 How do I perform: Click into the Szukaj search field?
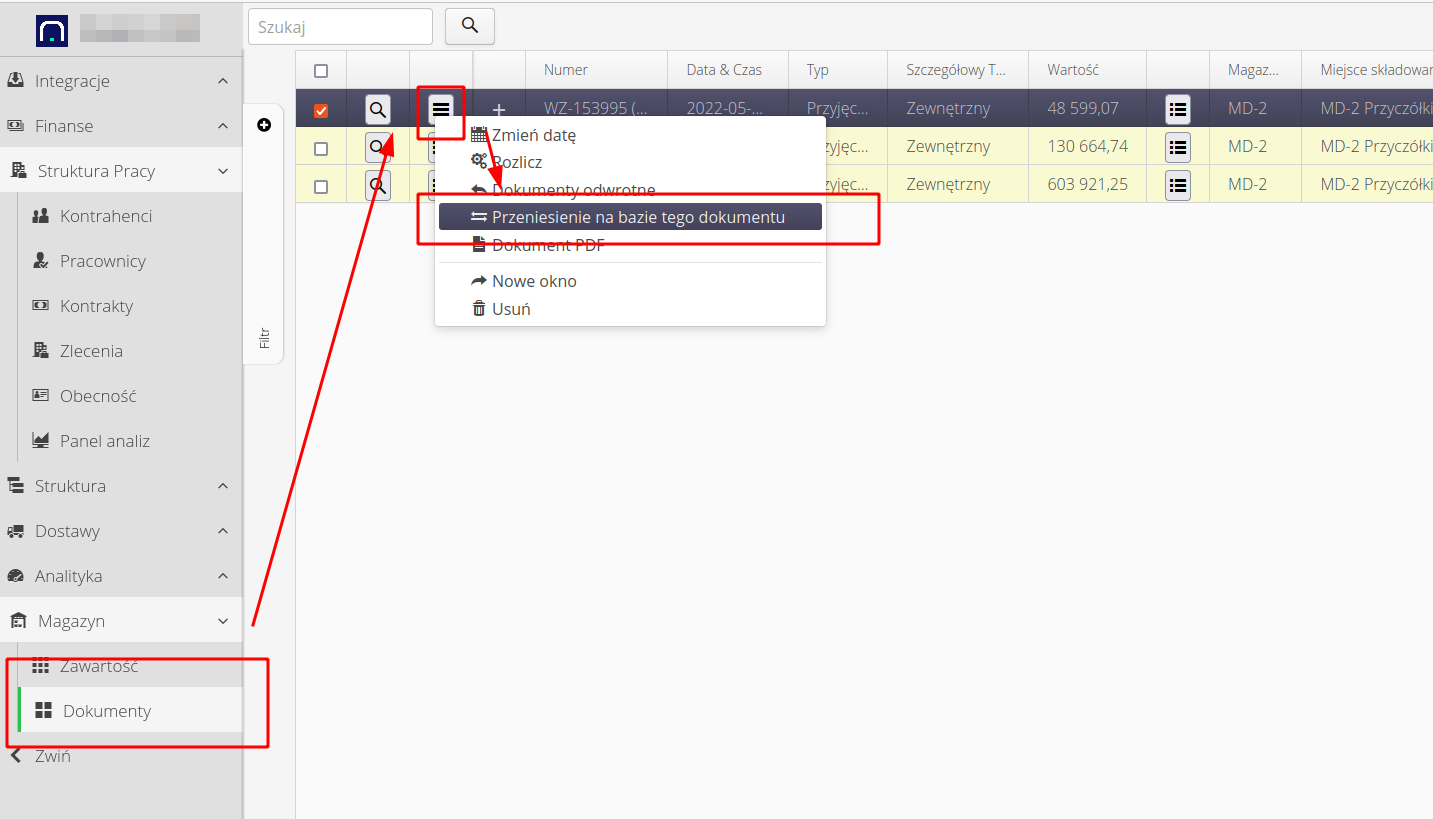click(340, 27)
